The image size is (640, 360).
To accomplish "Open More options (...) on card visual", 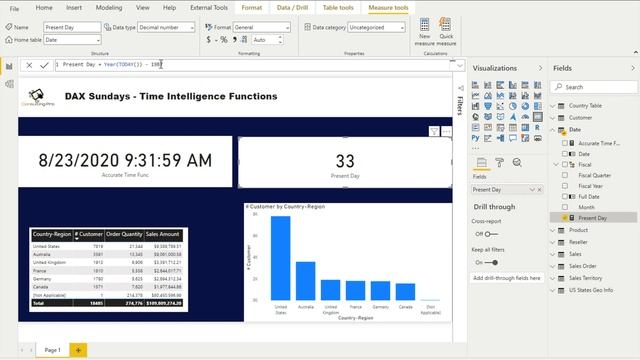I will [447, 131].
